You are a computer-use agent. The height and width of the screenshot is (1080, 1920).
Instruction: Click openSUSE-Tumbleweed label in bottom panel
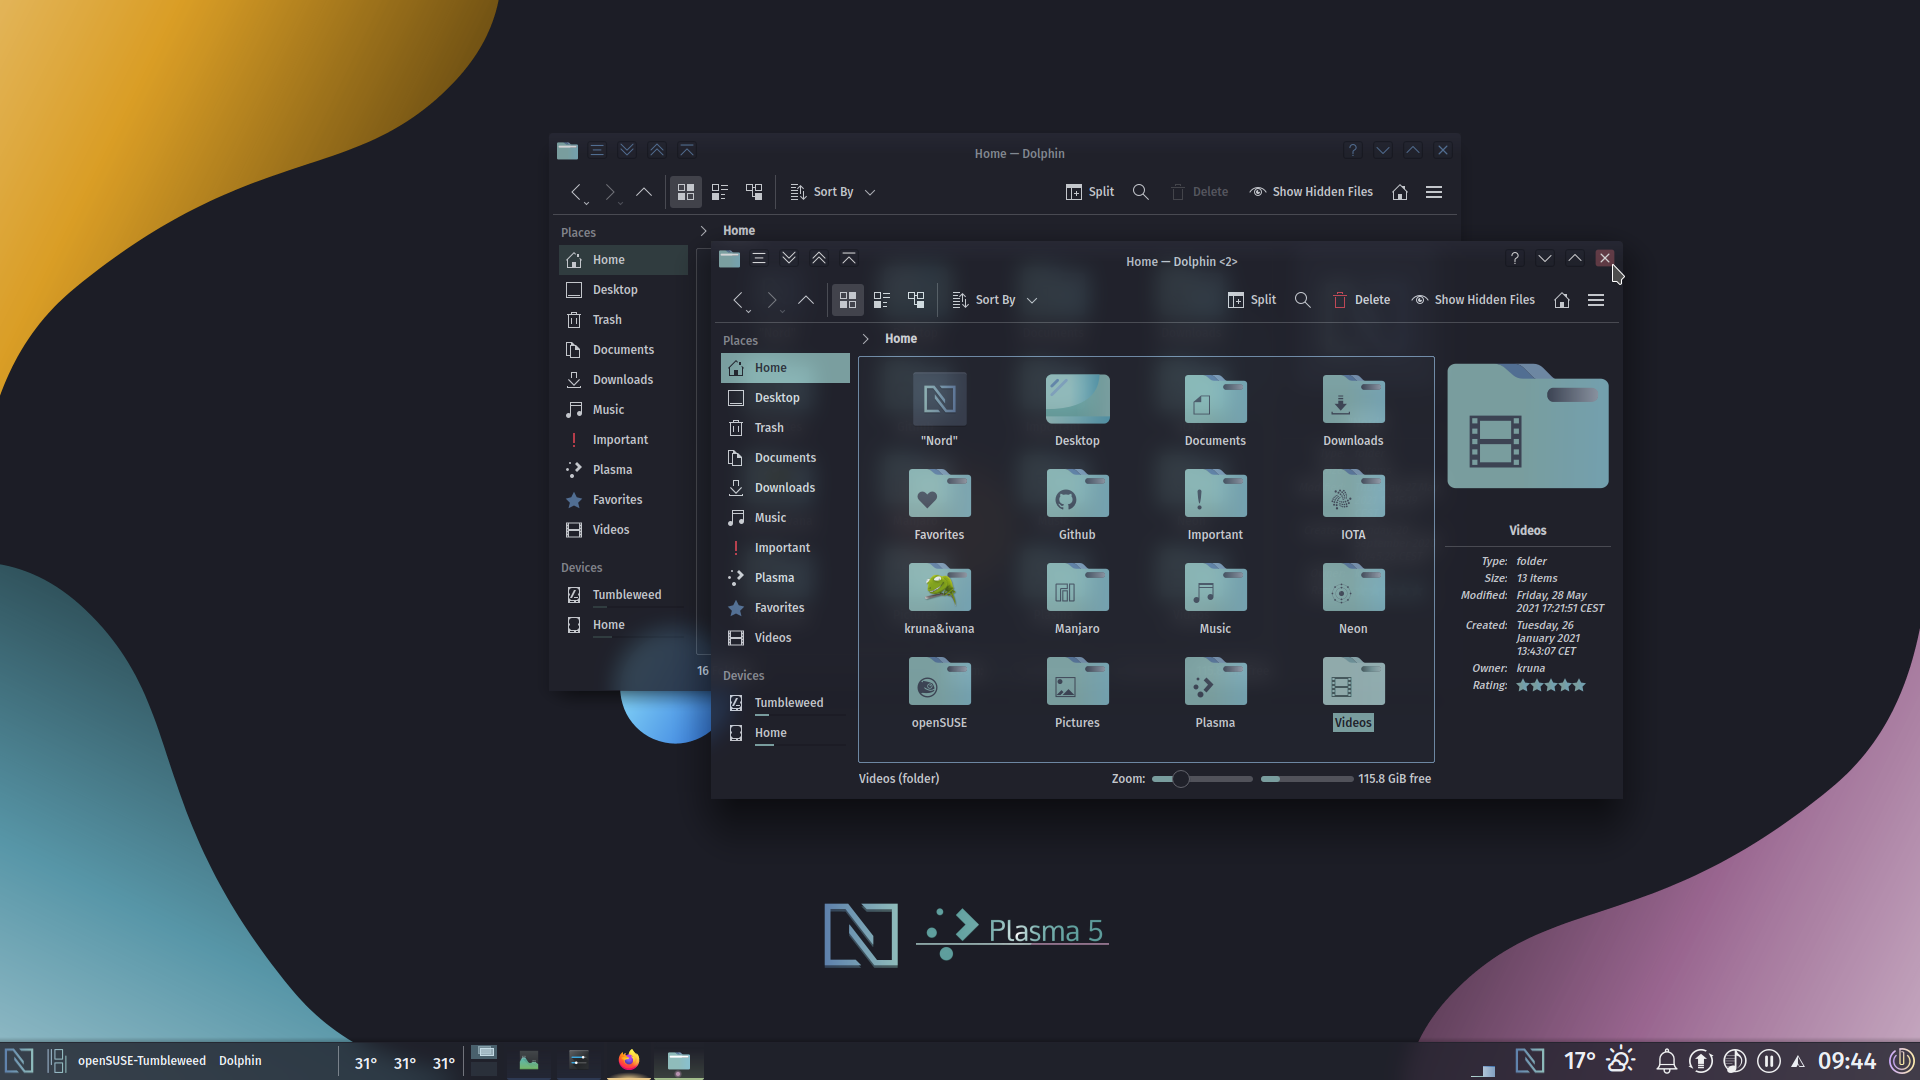[142, 1061]
